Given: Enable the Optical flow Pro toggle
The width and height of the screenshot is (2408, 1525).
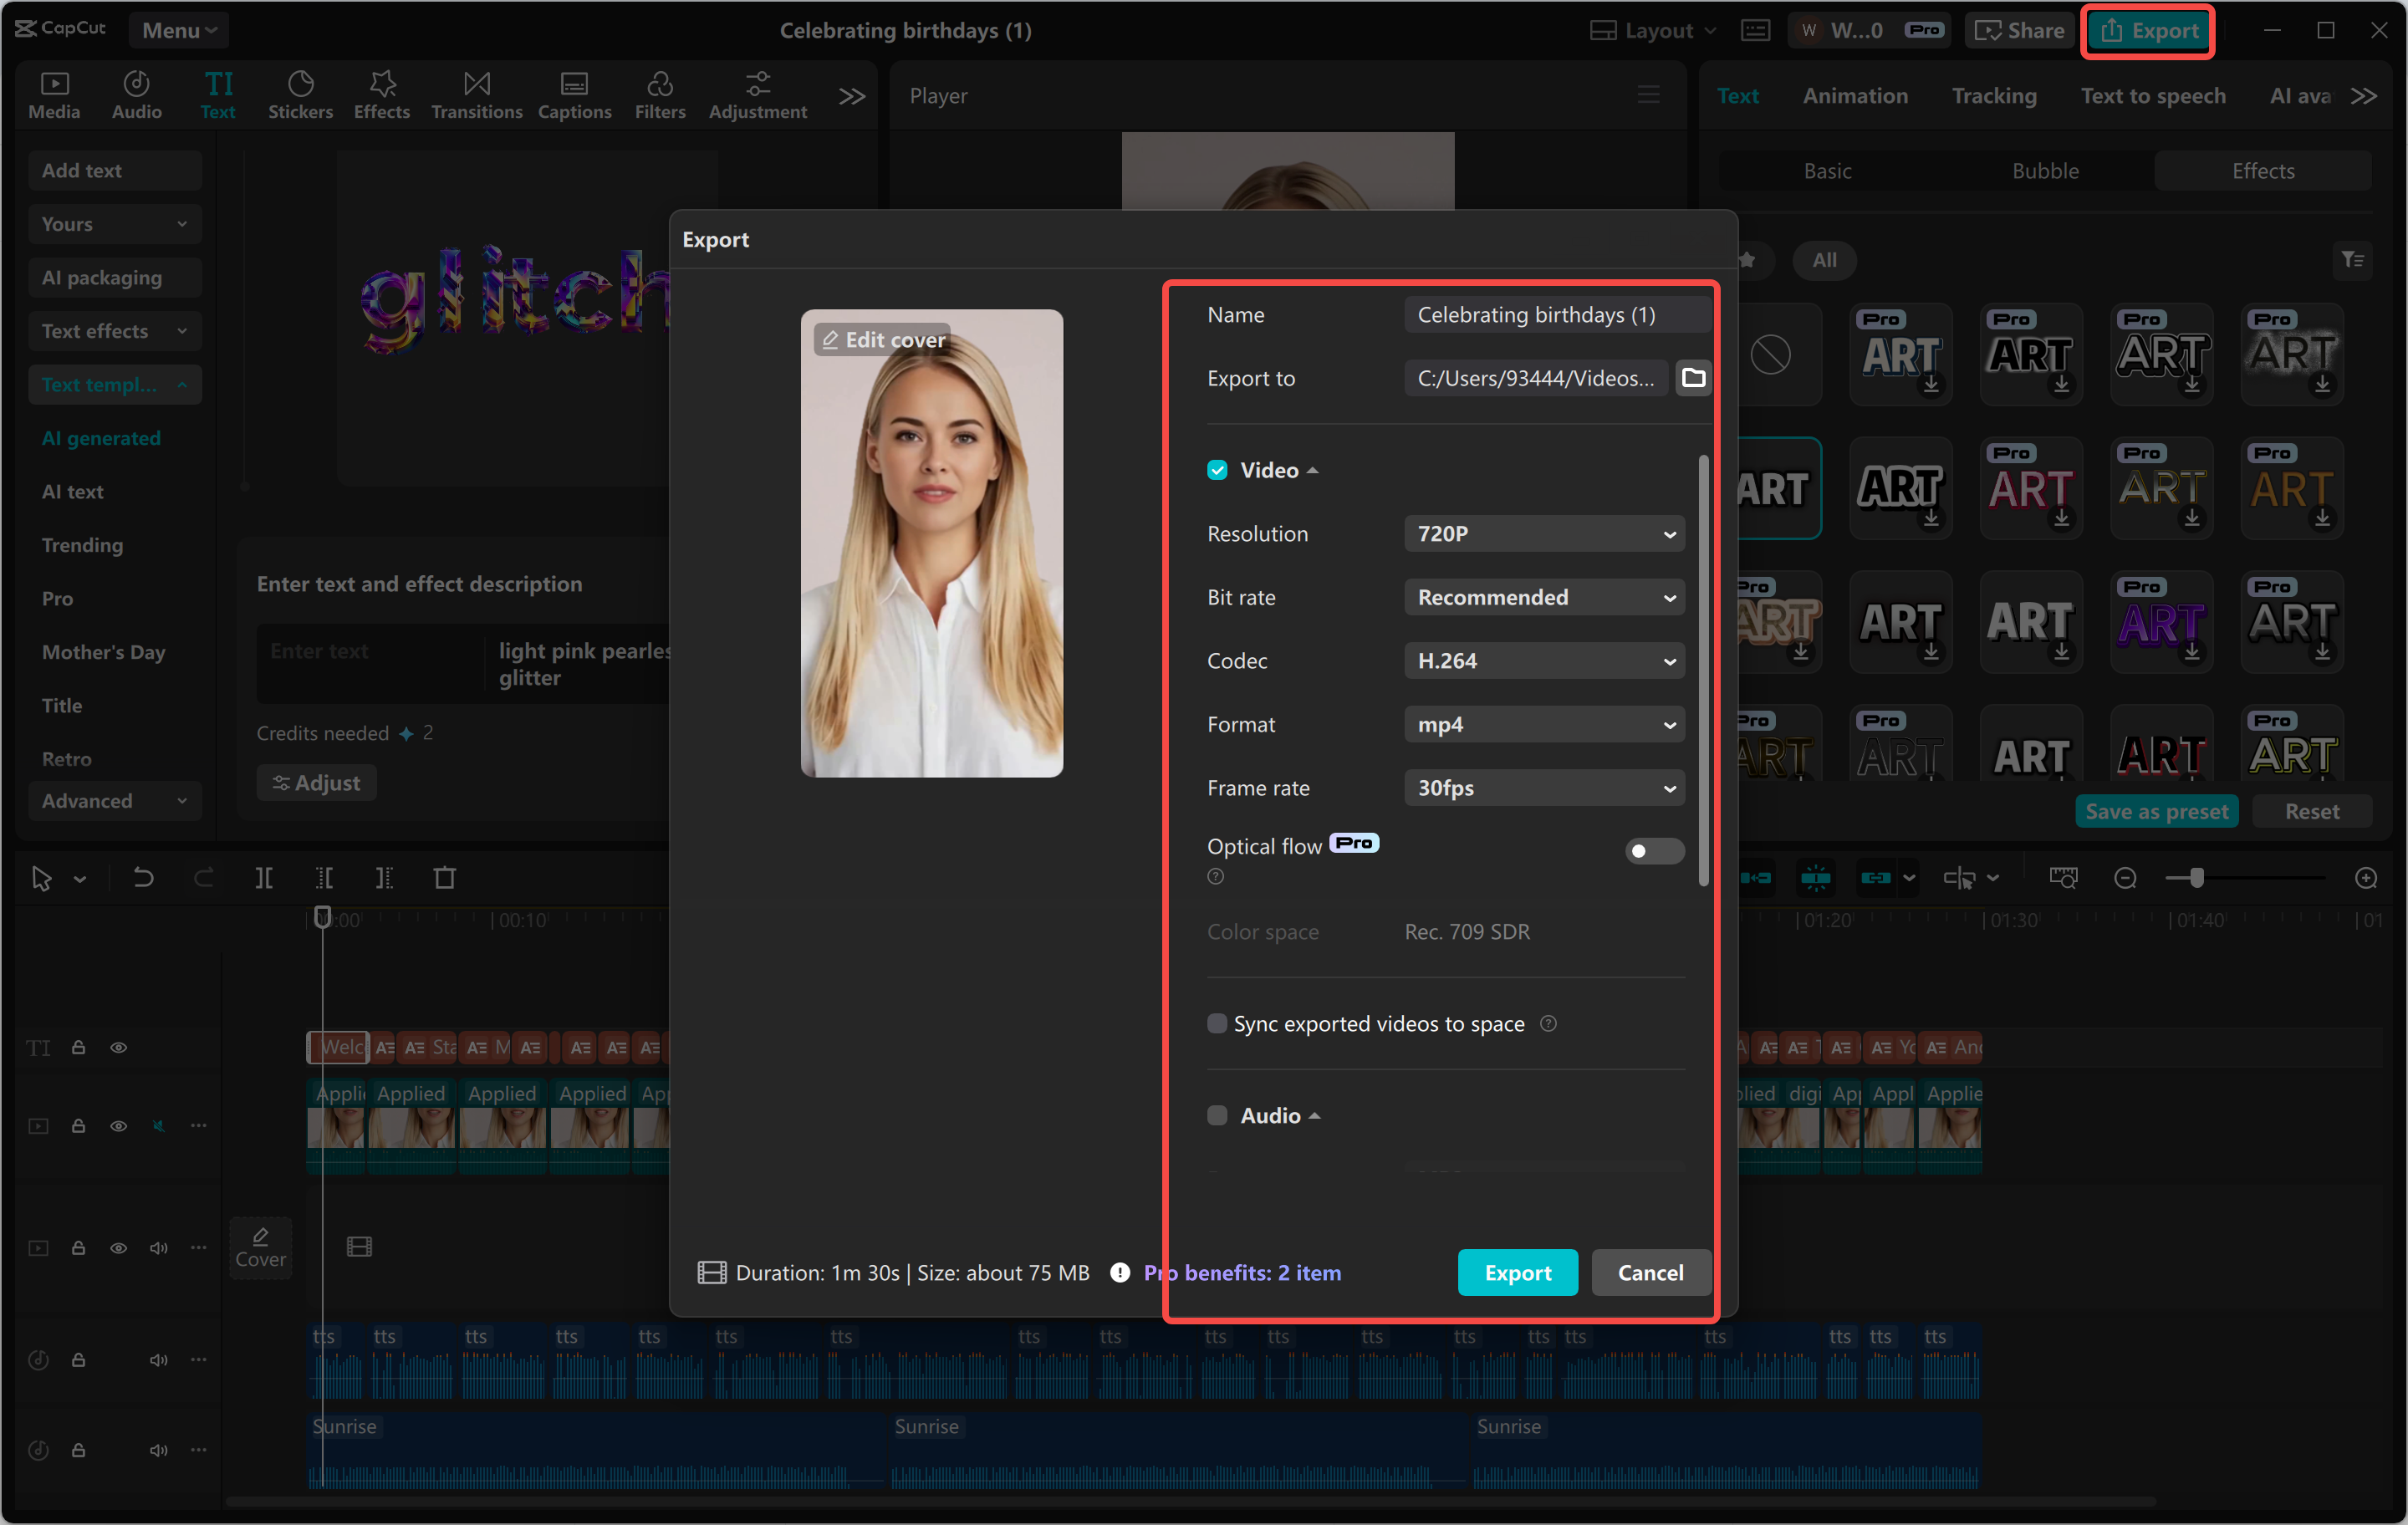Looking at the screenshot, I should (1653, 851).
